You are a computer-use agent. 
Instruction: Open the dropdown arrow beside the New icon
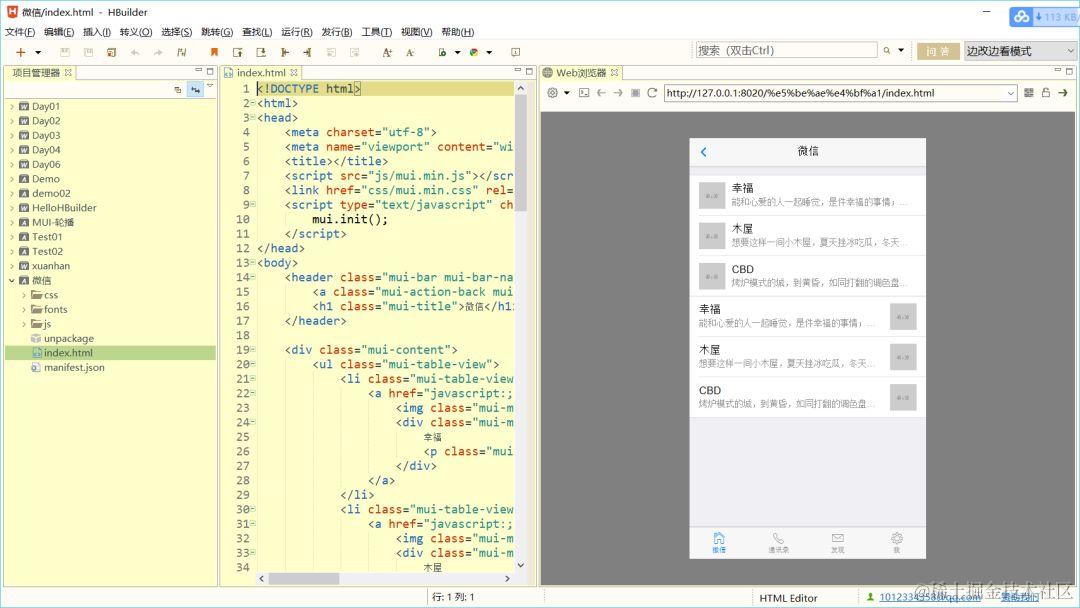(x=38, y=52)
